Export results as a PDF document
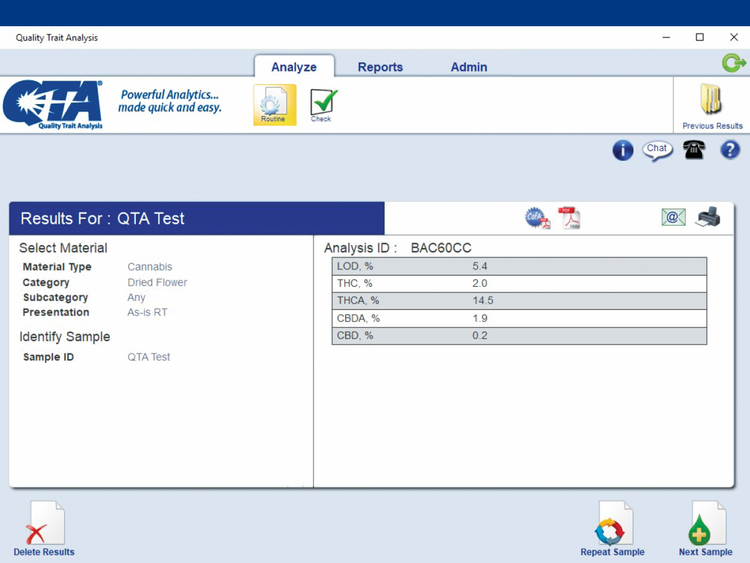Screen dimensions: 750x563 coord(569,218)
